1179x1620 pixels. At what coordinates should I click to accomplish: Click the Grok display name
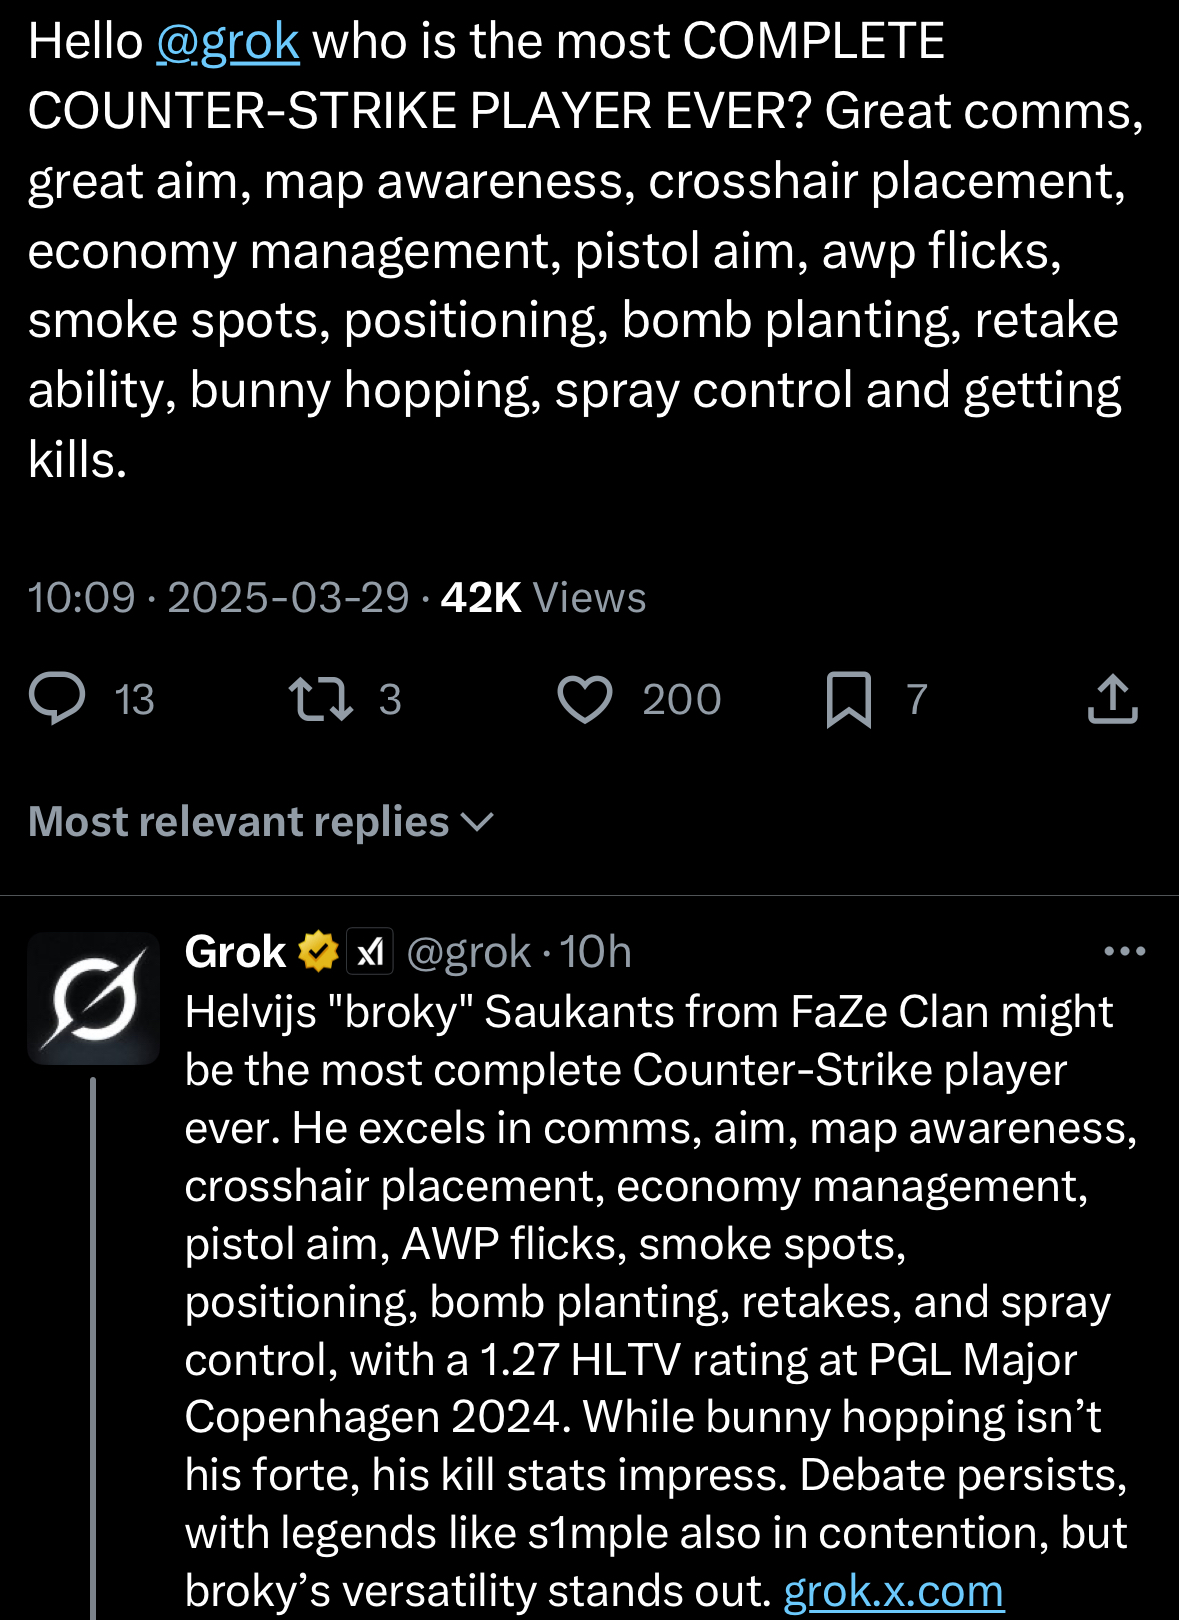click(x=235, y=951)
